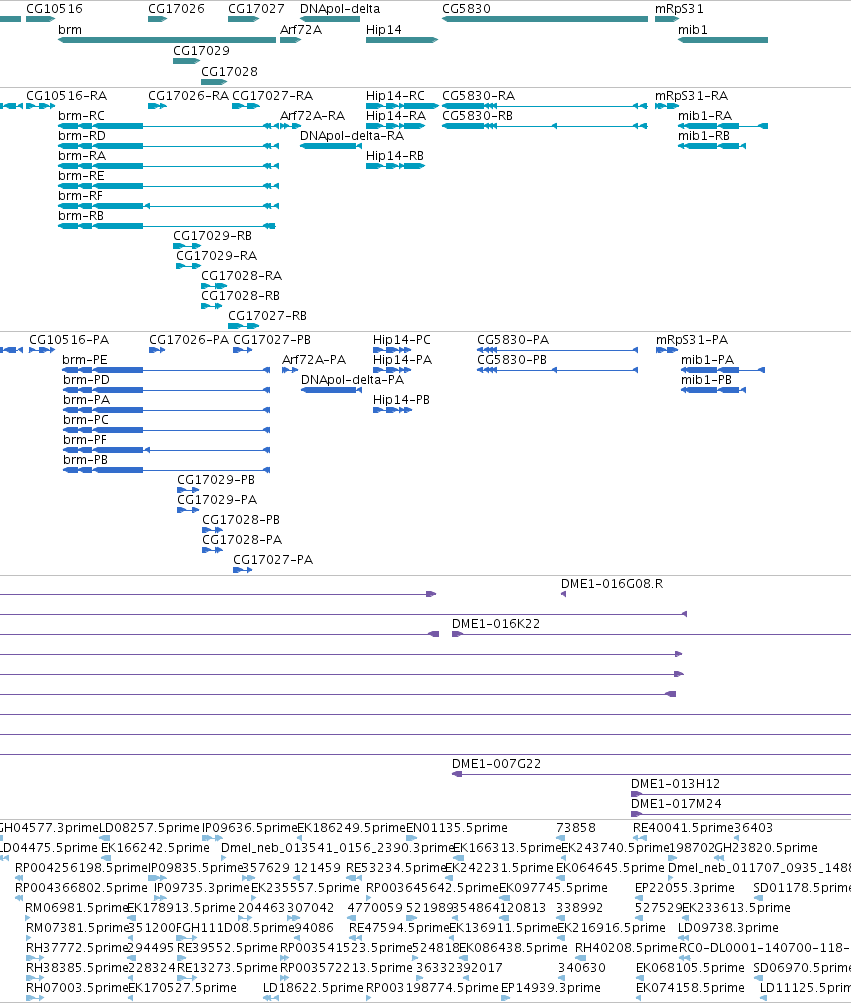Open the CG10516-PA protein label
The width and height of the screenshot is (851, 1003).
click(69, 340)
